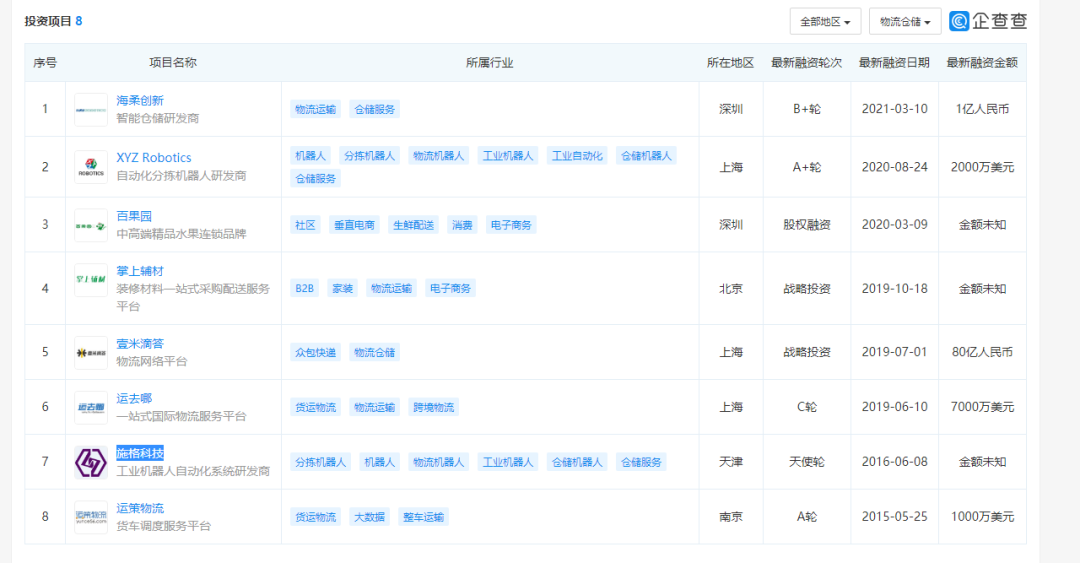This screenshot has width=1080, height=563.
Task: Open the 海柔创新 project link
Action: [140, 101]
